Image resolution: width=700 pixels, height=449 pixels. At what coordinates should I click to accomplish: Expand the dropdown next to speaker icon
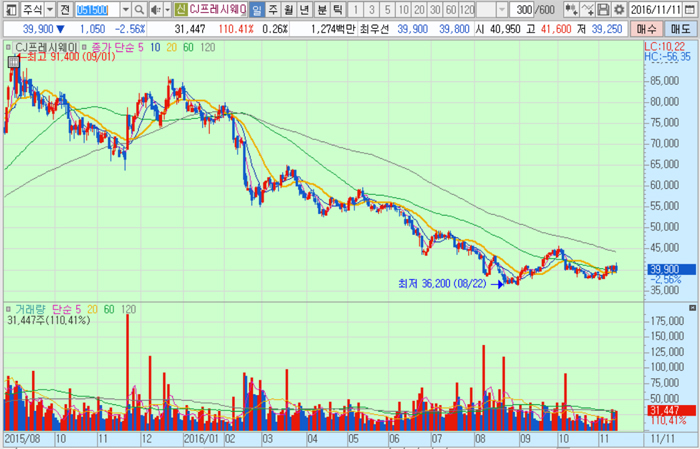tap(166, 9)
